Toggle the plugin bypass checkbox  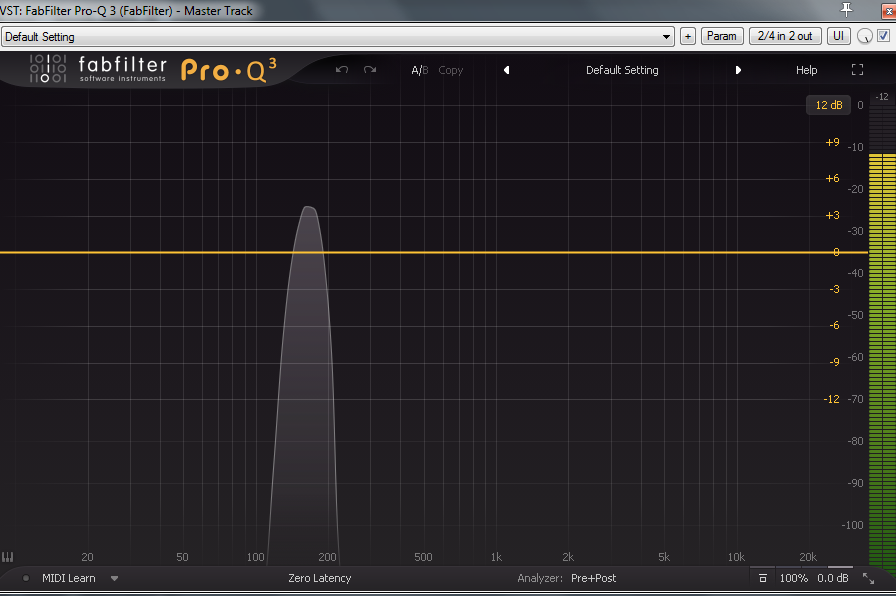click(x=883, y=35)
